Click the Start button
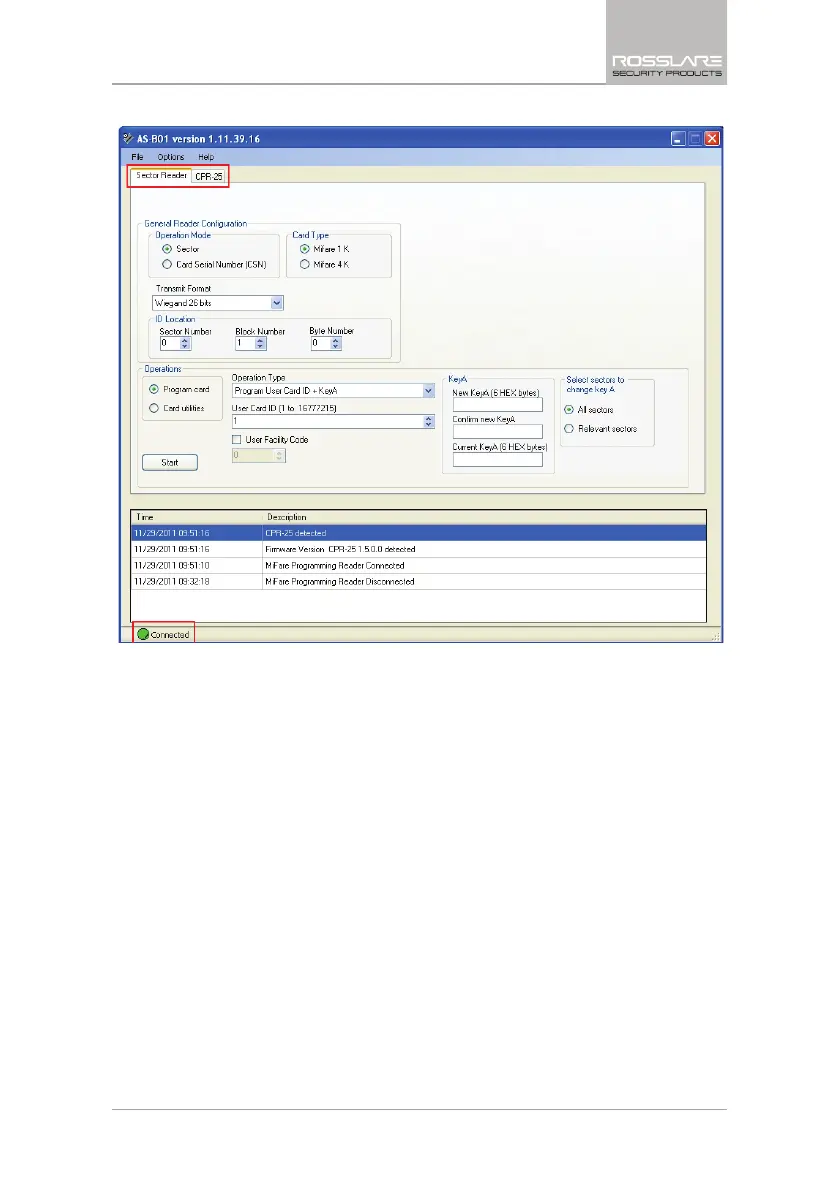This screenshot has width=839, height=1191. pyautogui.click(x=170, y=463)
